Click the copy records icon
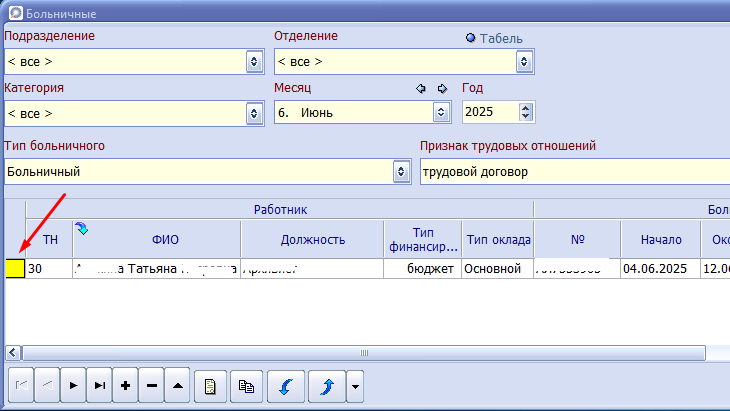This screenshot has width=730, height=411. coord(246,386)
